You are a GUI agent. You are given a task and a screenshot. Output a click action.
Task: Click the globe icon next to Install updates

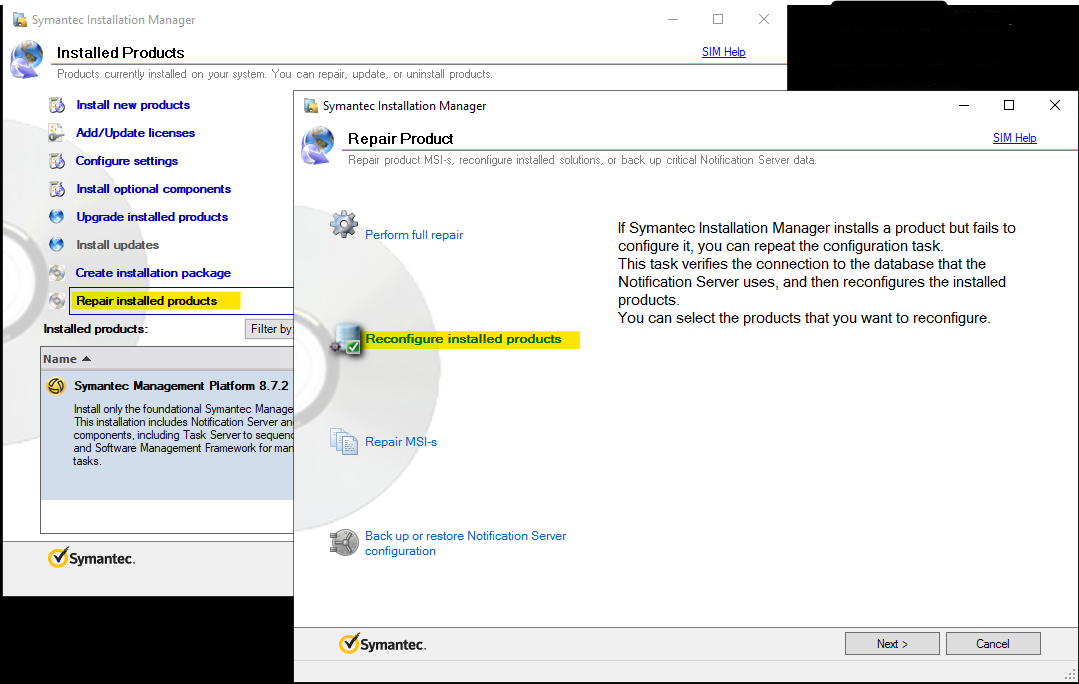(57, 245)
